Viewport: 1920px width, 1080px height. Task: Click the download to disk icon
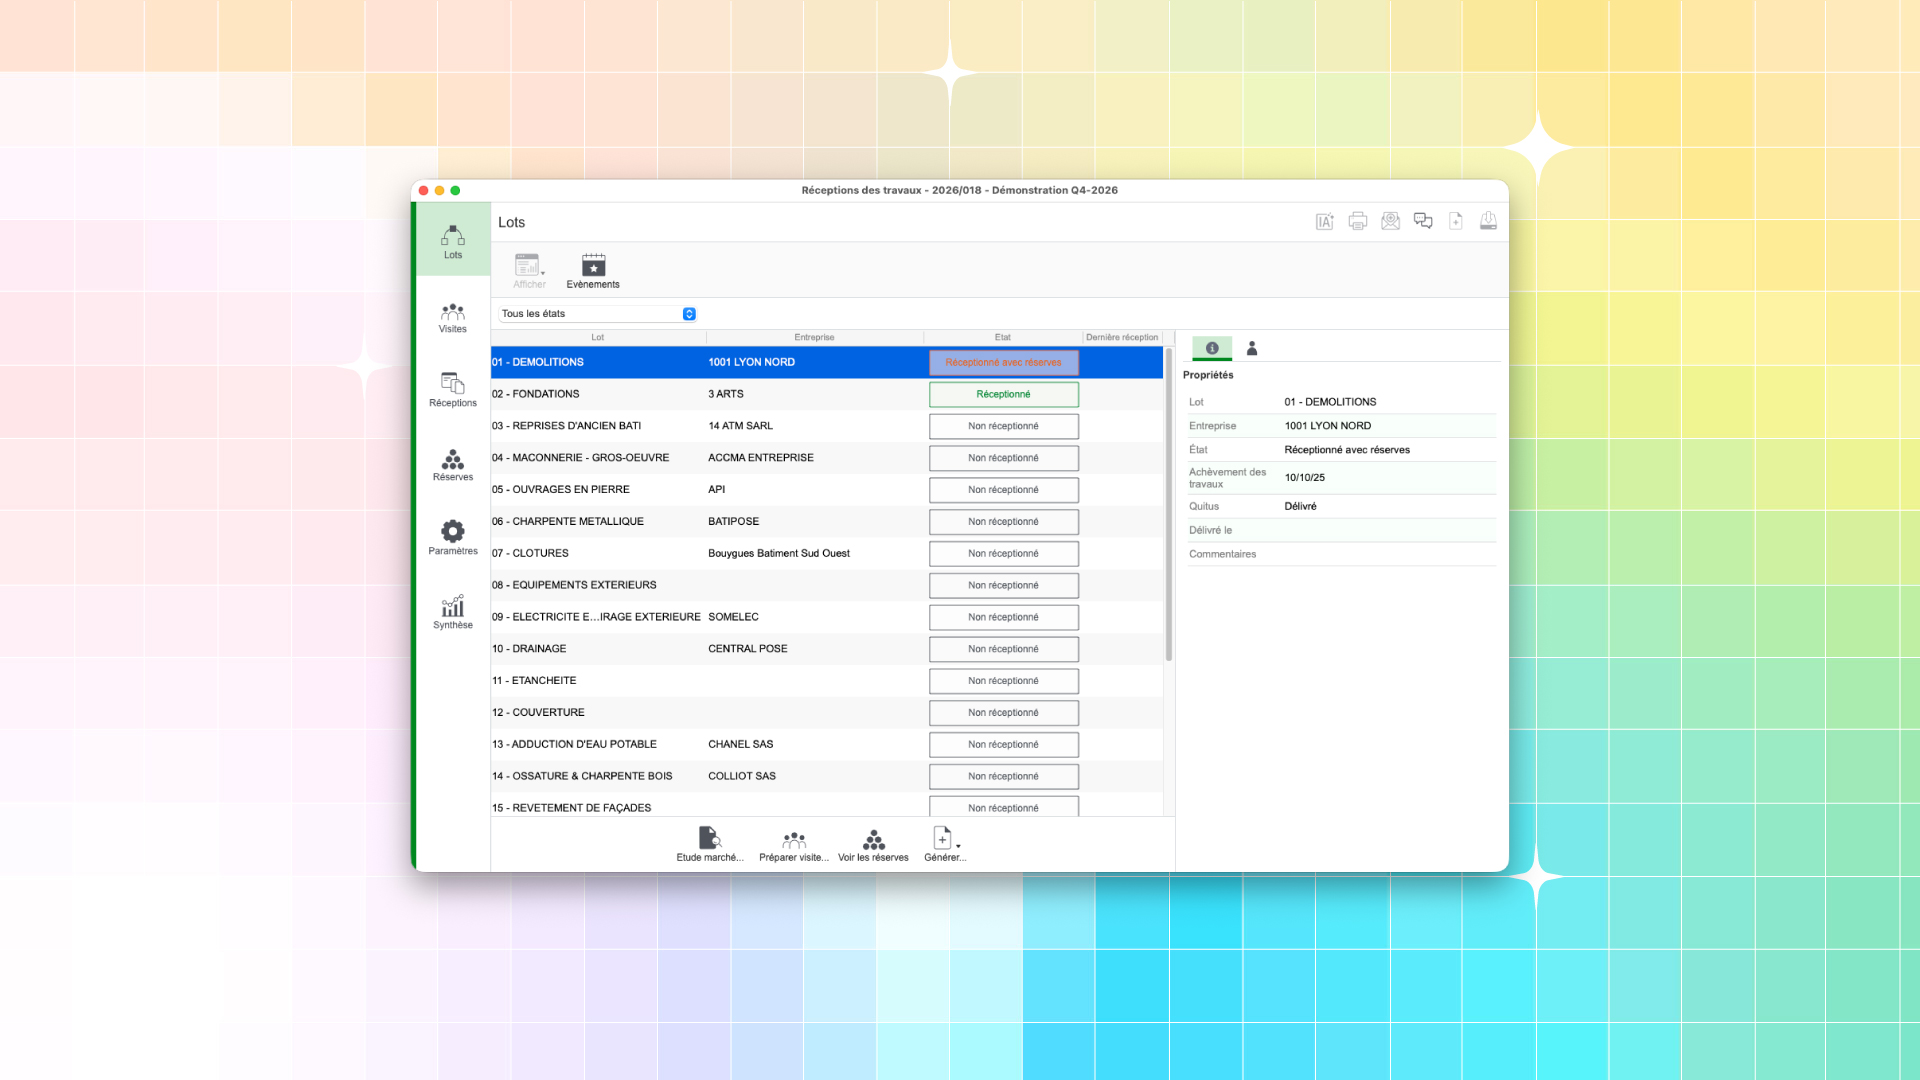point(1488,222)
